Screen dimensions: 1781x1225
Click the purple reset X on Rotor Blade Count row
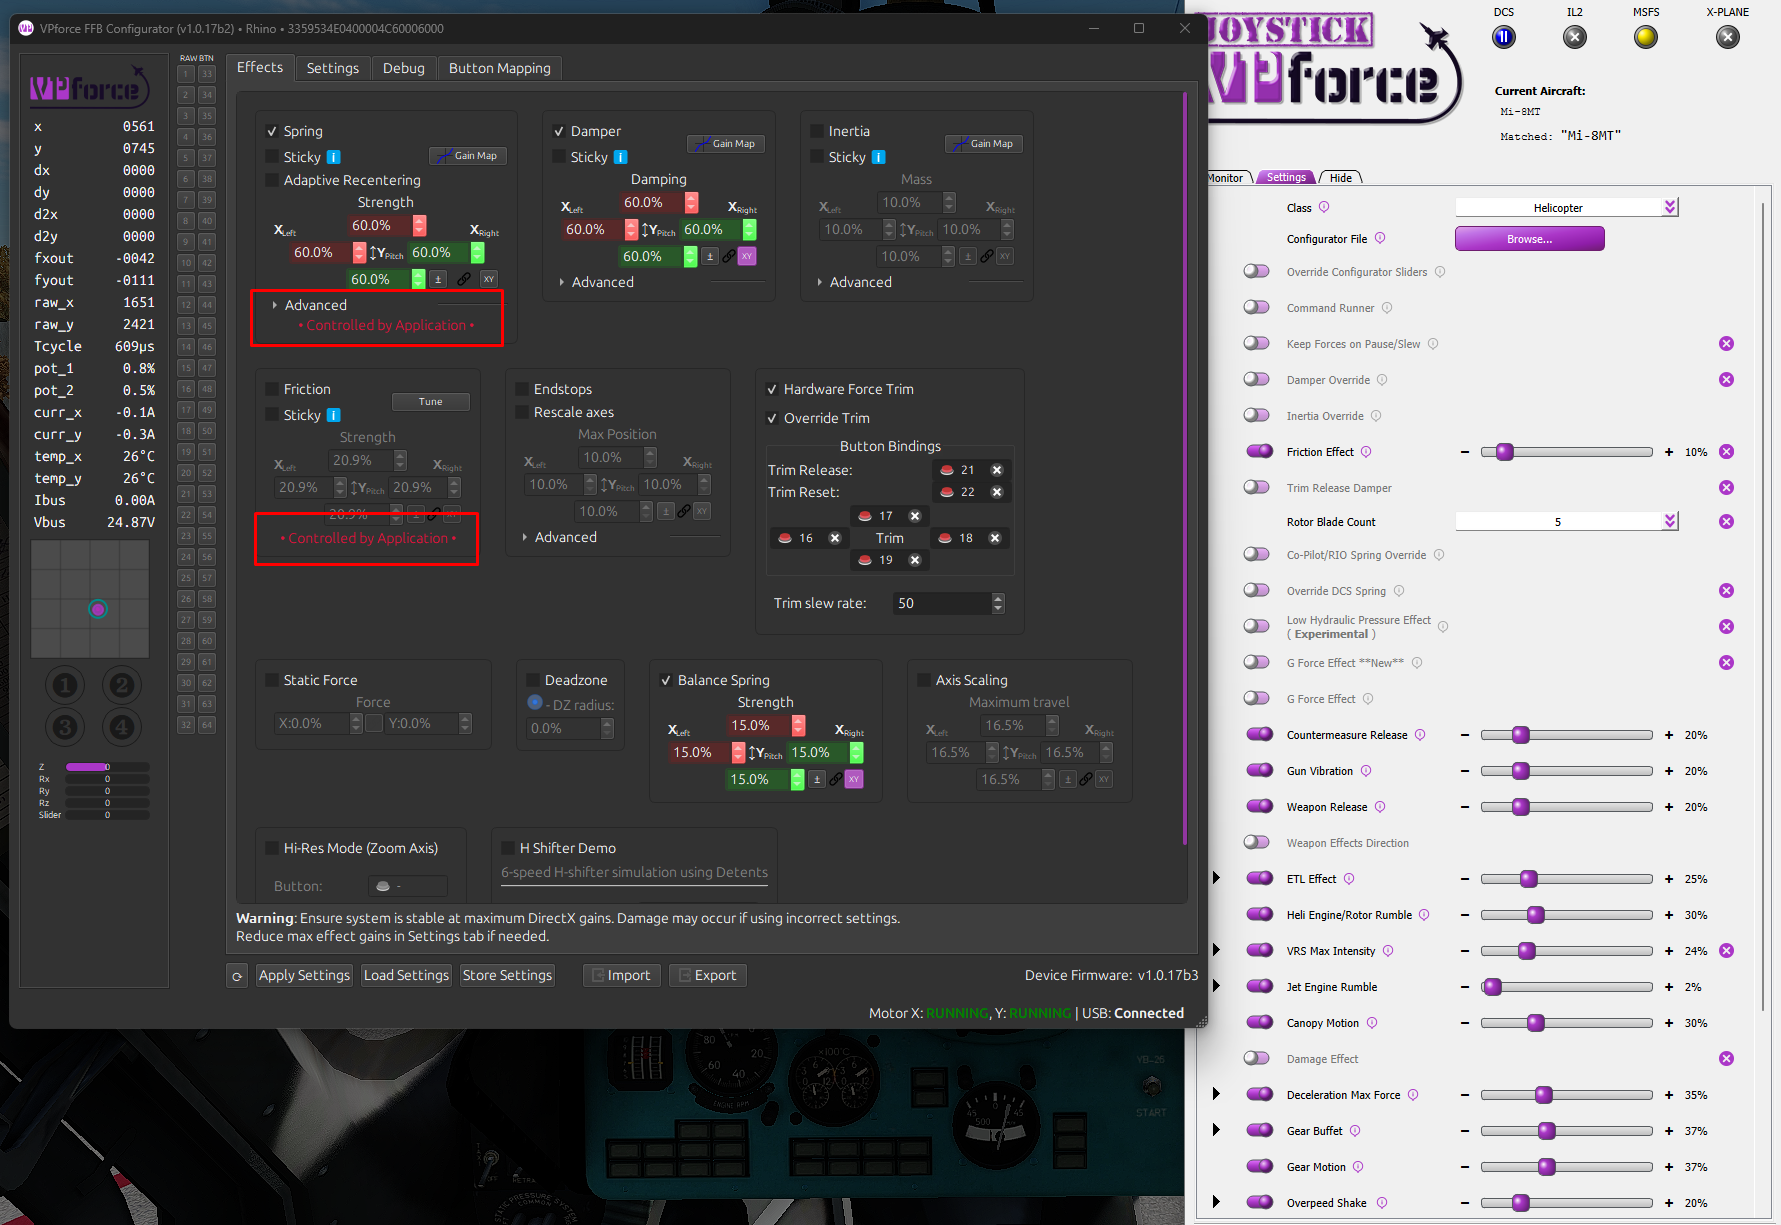click(1726, 522)
